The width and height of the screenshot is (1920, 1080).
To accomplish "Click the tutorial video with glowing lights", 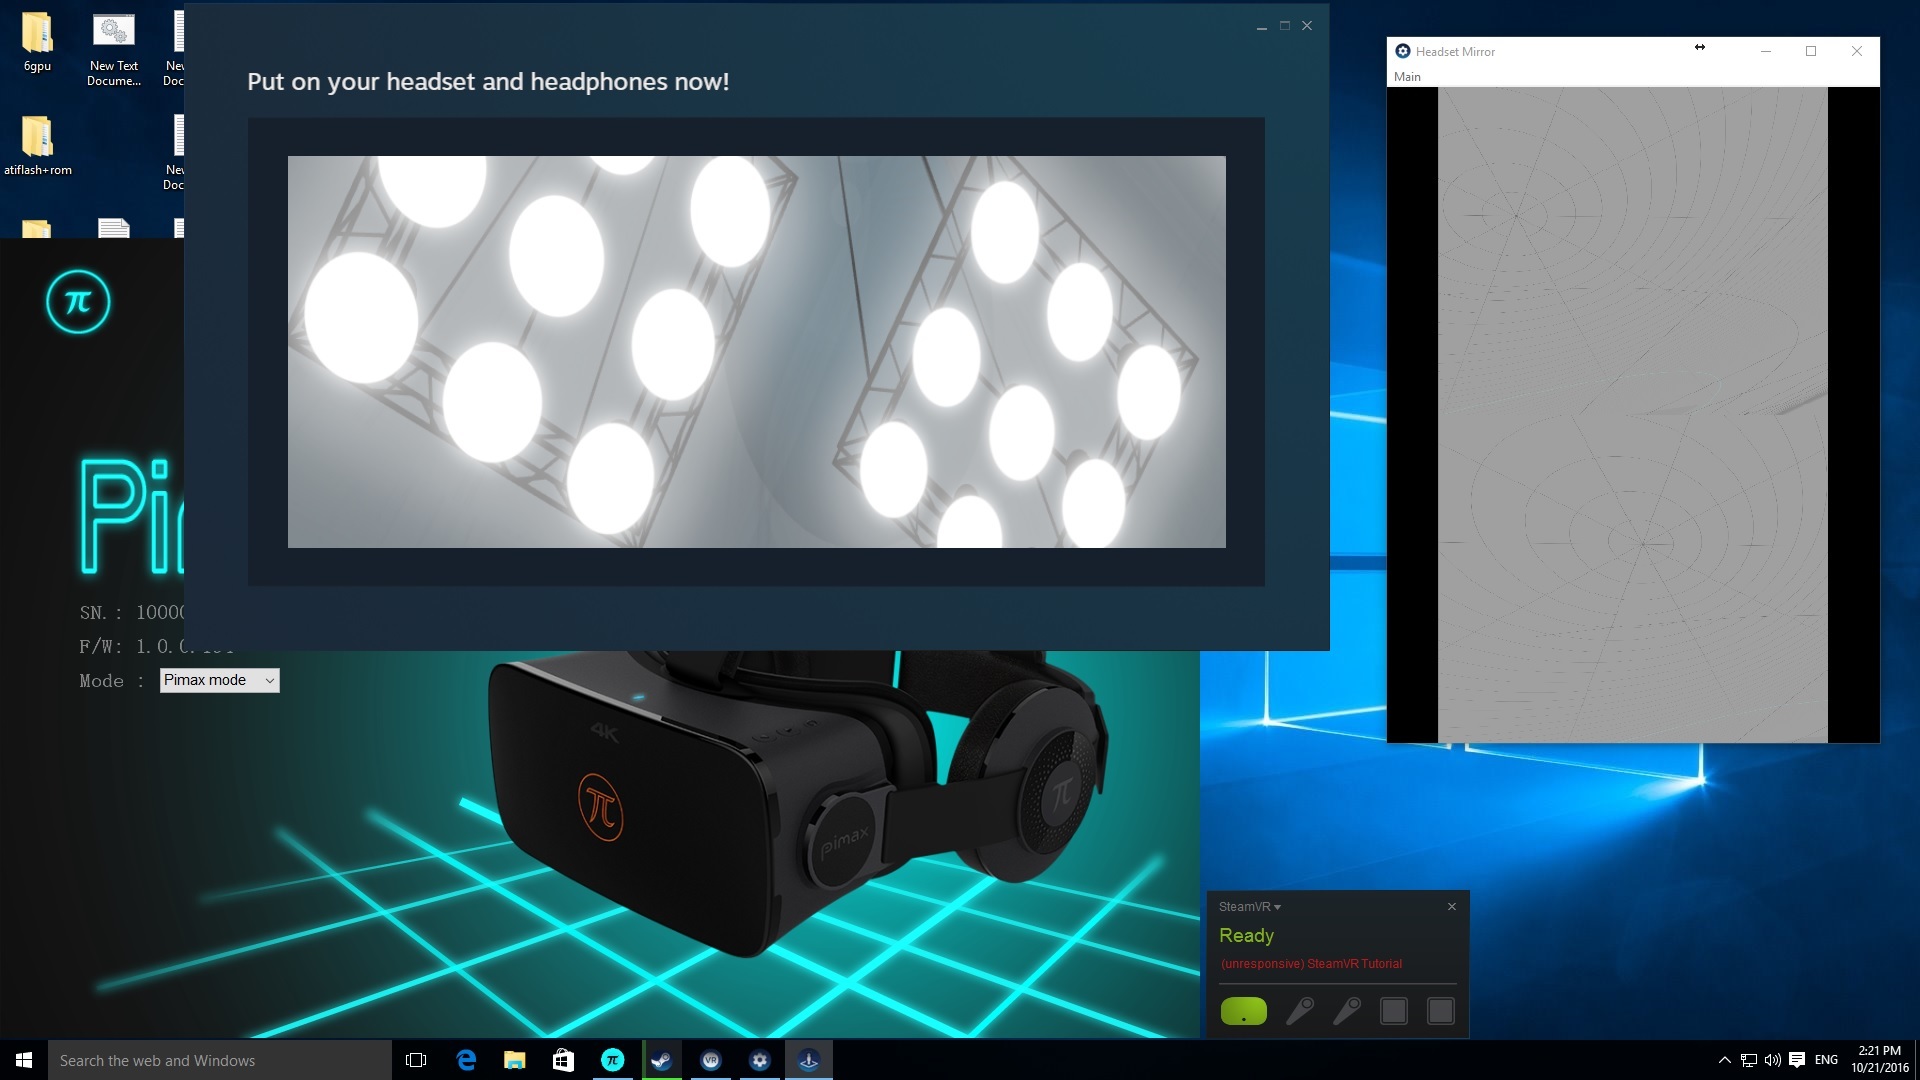I will click(757, 352).
